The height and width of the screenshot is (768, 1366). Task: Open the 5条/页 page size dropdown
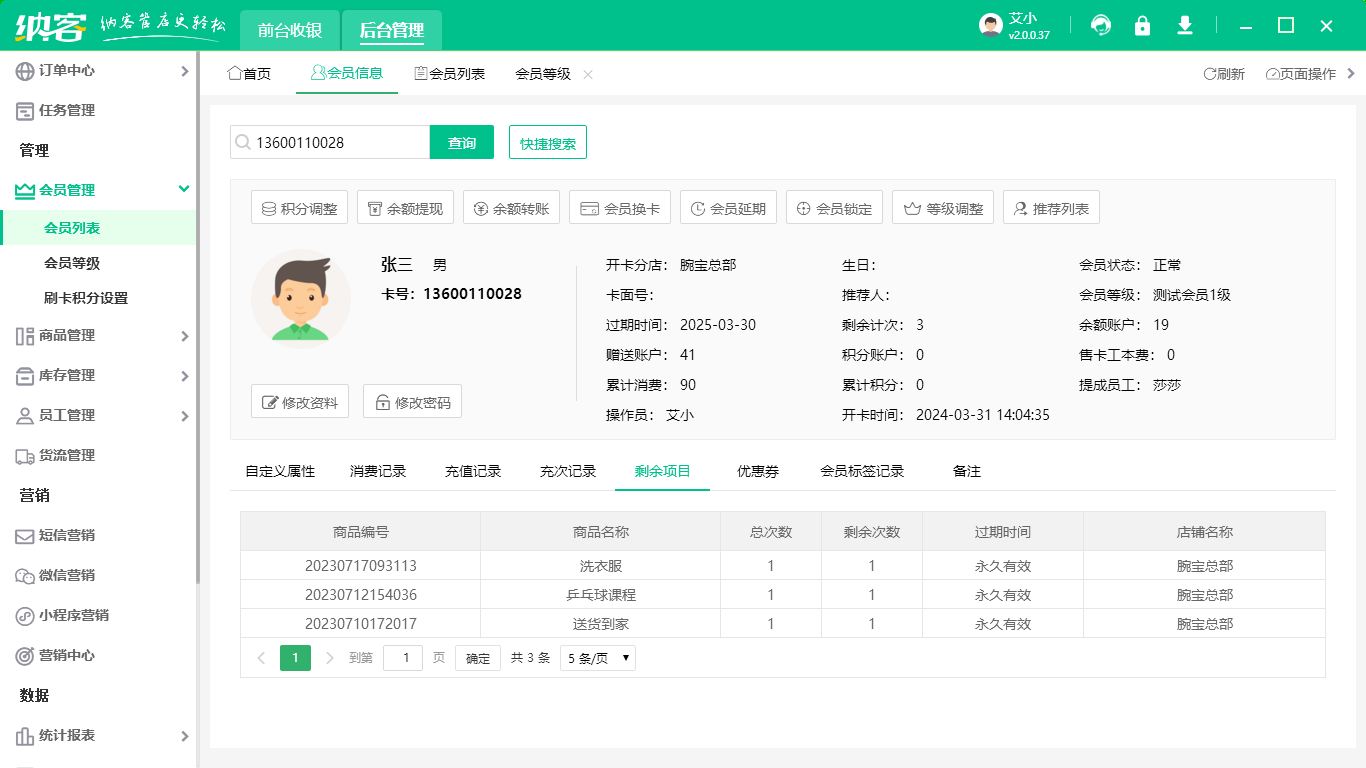point(598,658)
